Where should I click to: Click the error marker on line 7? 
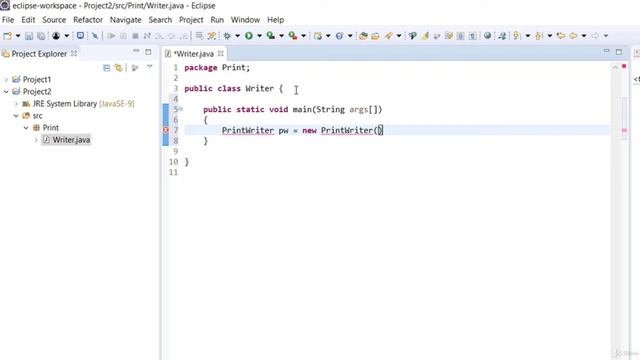(166, 130)
